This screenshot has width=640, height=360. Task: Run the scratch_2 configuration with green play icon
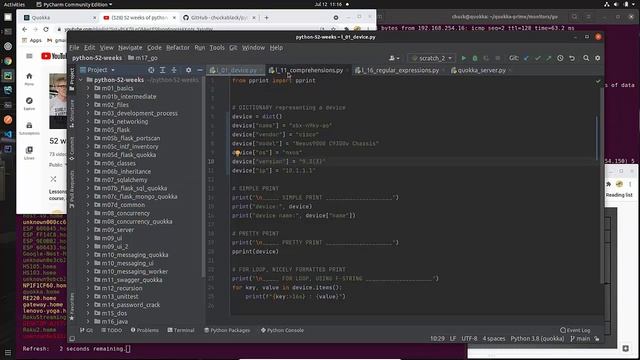point(463,58)
